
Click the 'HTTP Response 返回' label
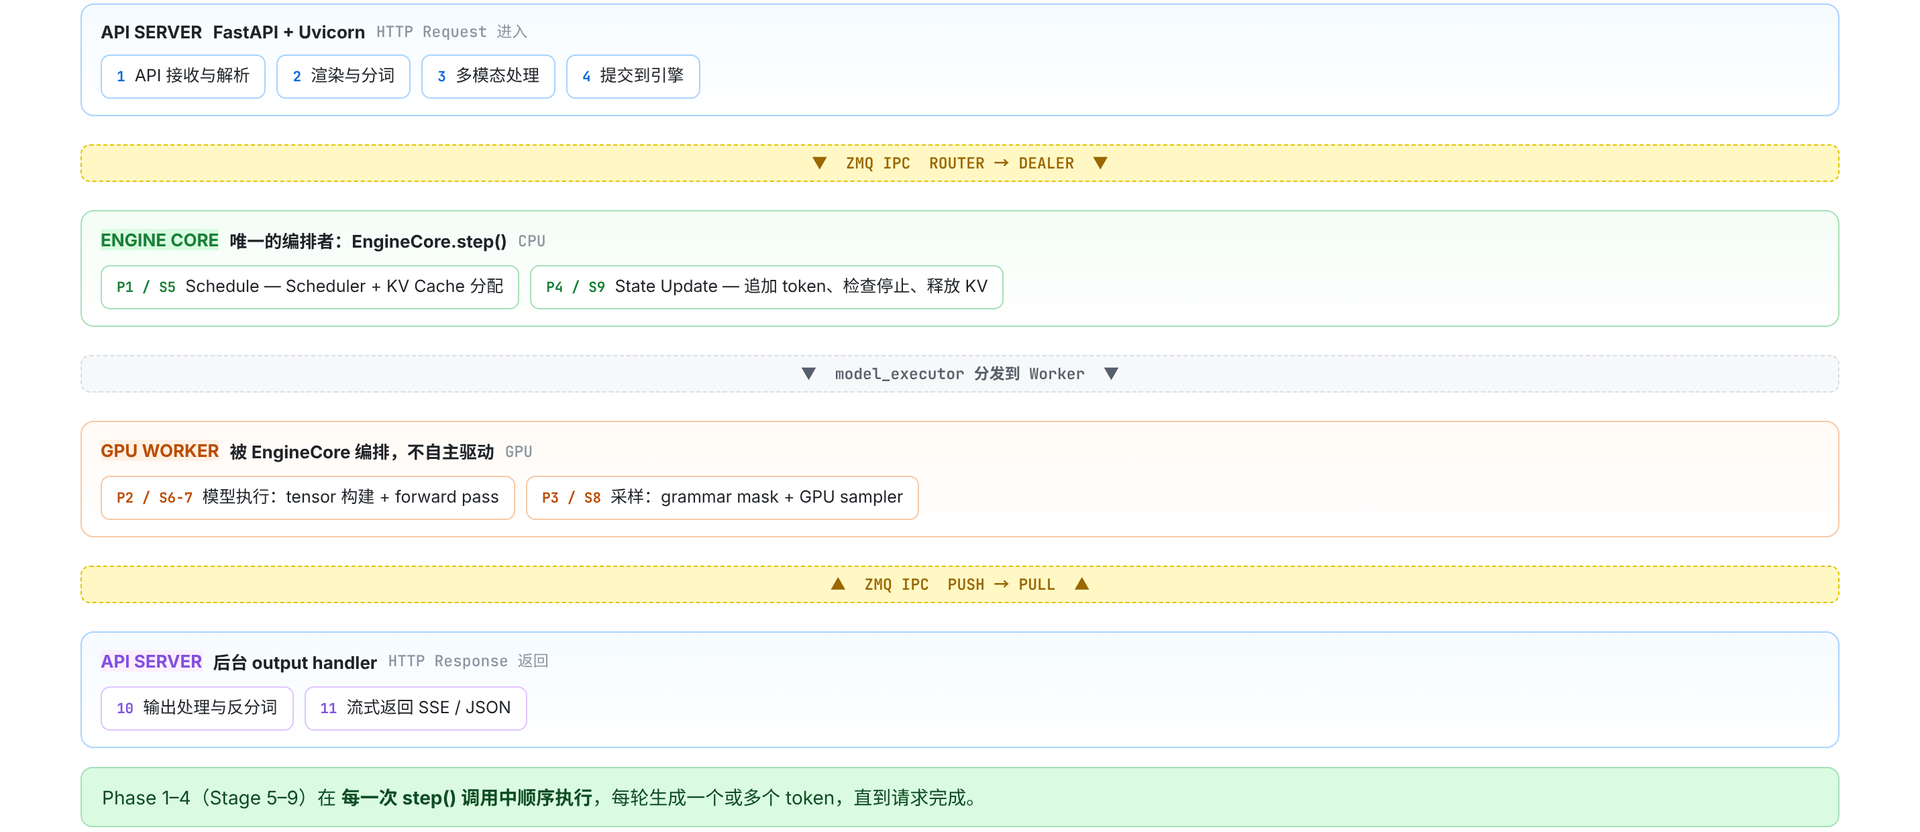click(x=468, y=662)
